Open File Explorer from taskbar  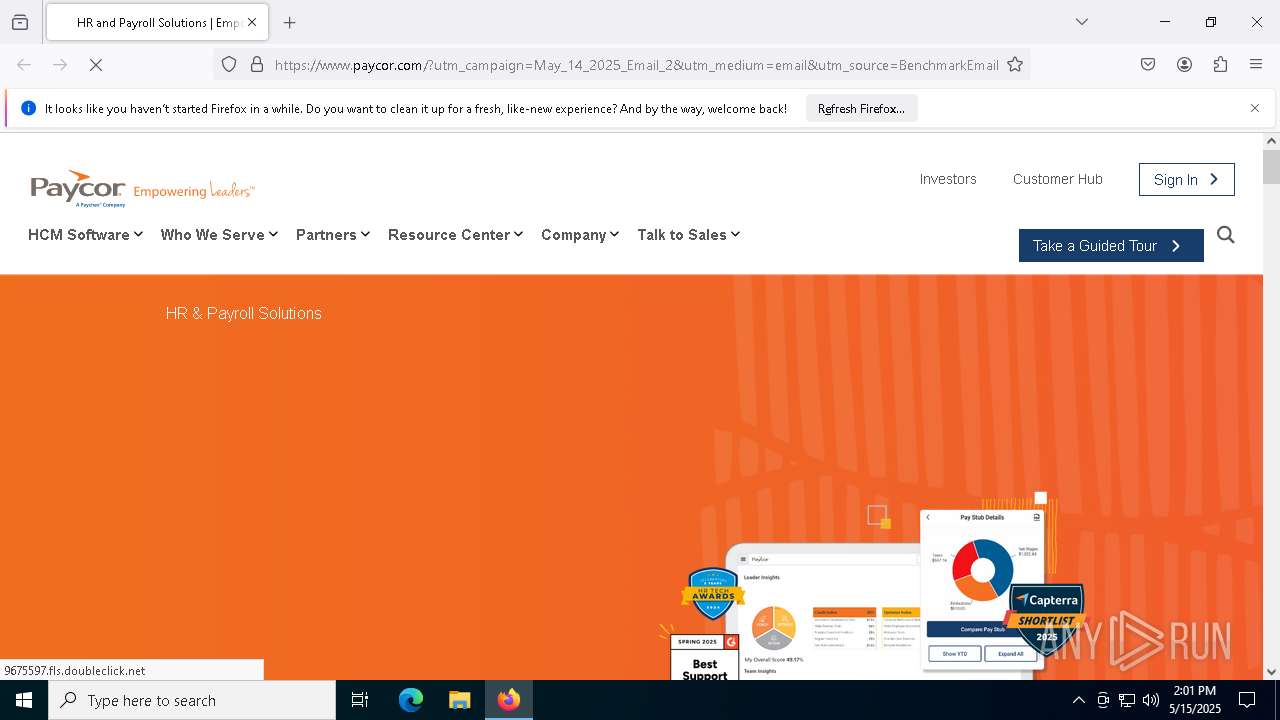coord(459,700)
